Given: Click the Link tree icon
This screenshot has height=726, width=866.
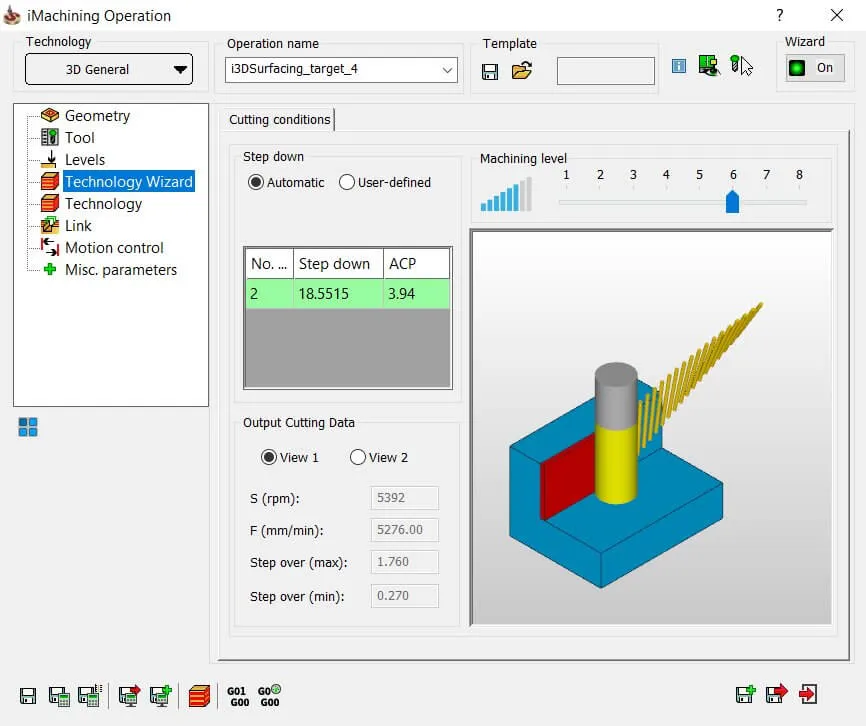Looking at the screenshot, I should tap(50, 225).
